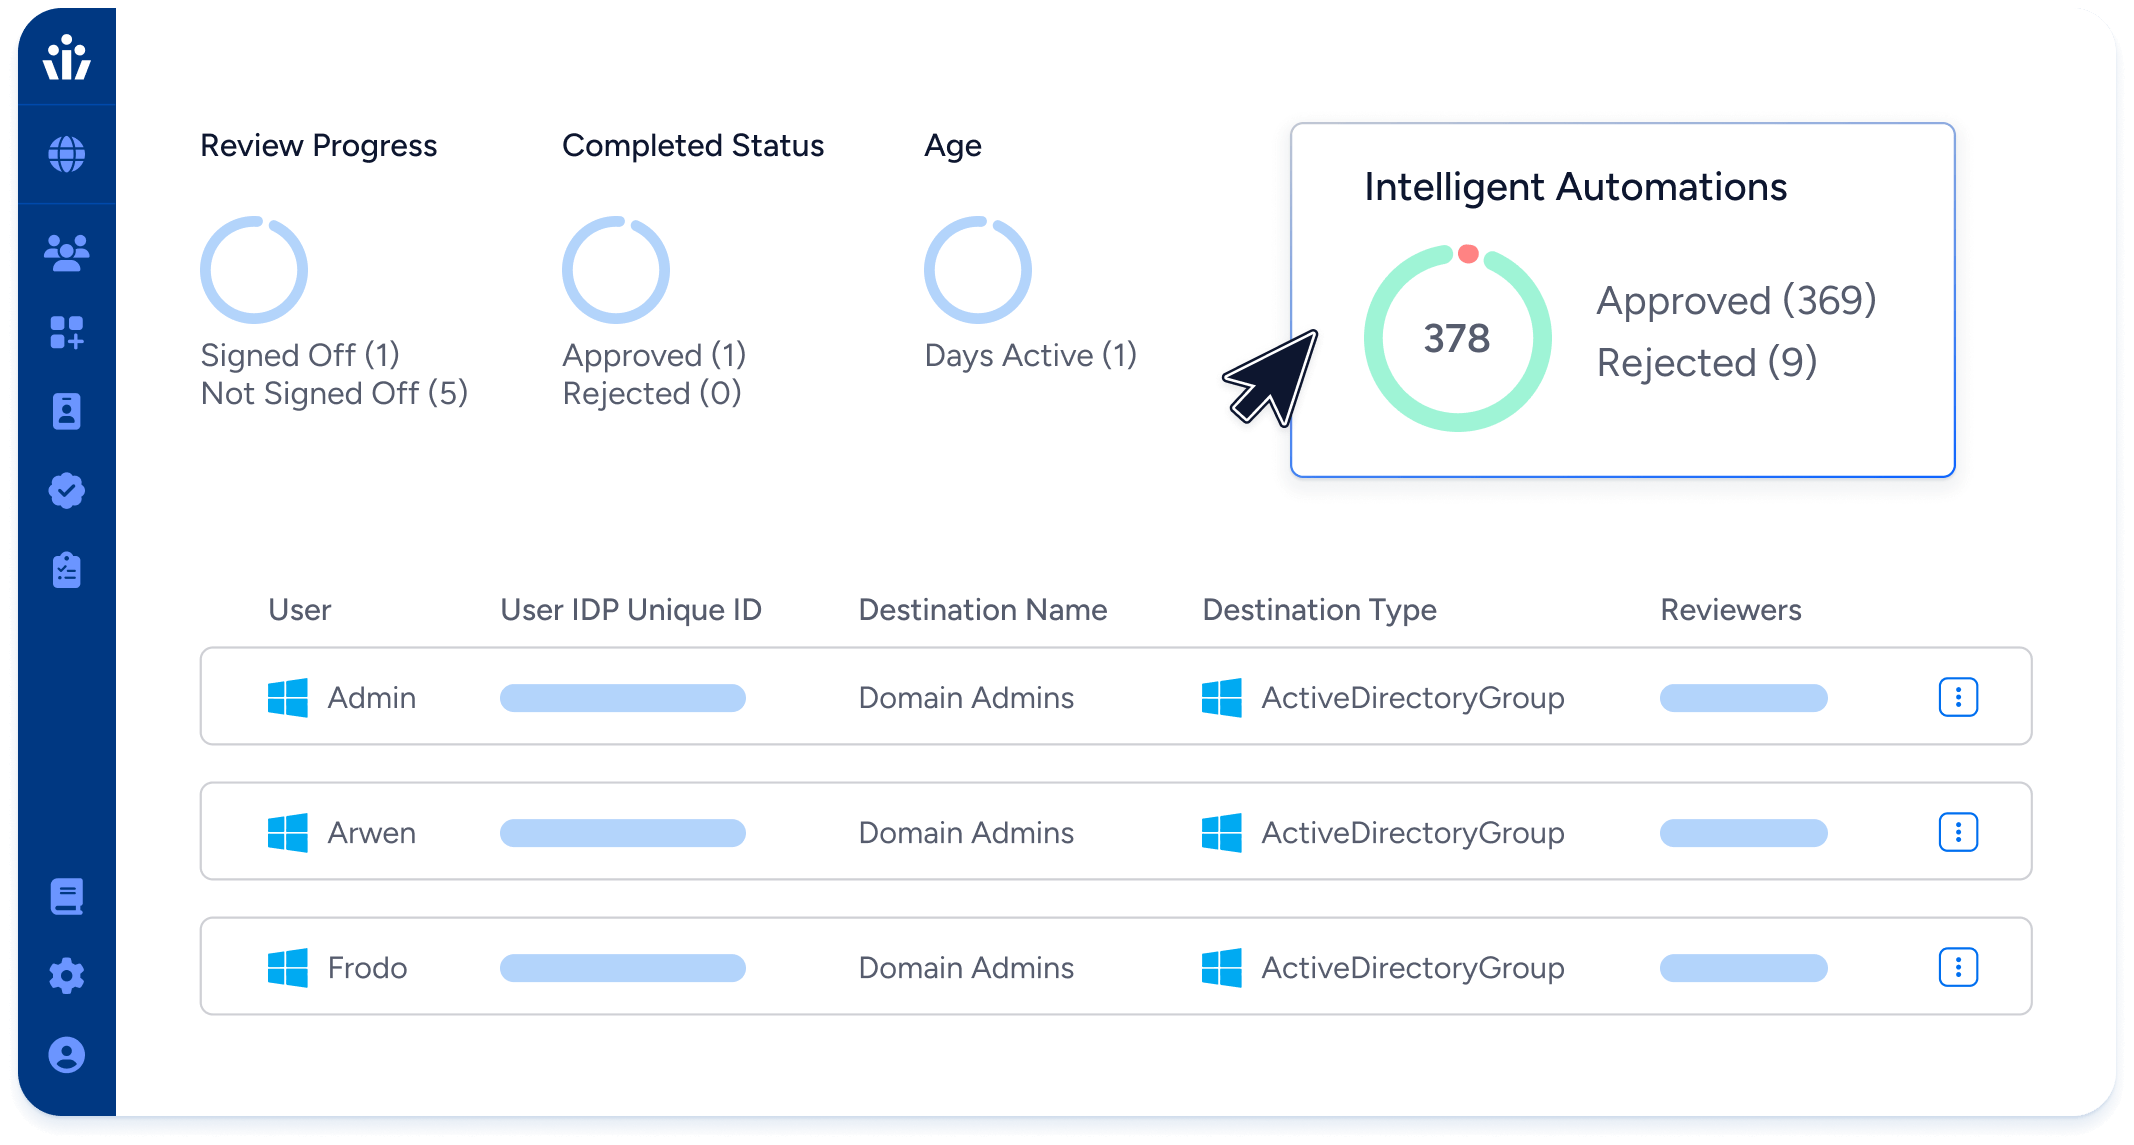Image resolution: width=2134 pixels, height=1145 pixels.
Task: Click Approved (1) under Completed Status
Action: pyautogui.click(x=654, y=355)
